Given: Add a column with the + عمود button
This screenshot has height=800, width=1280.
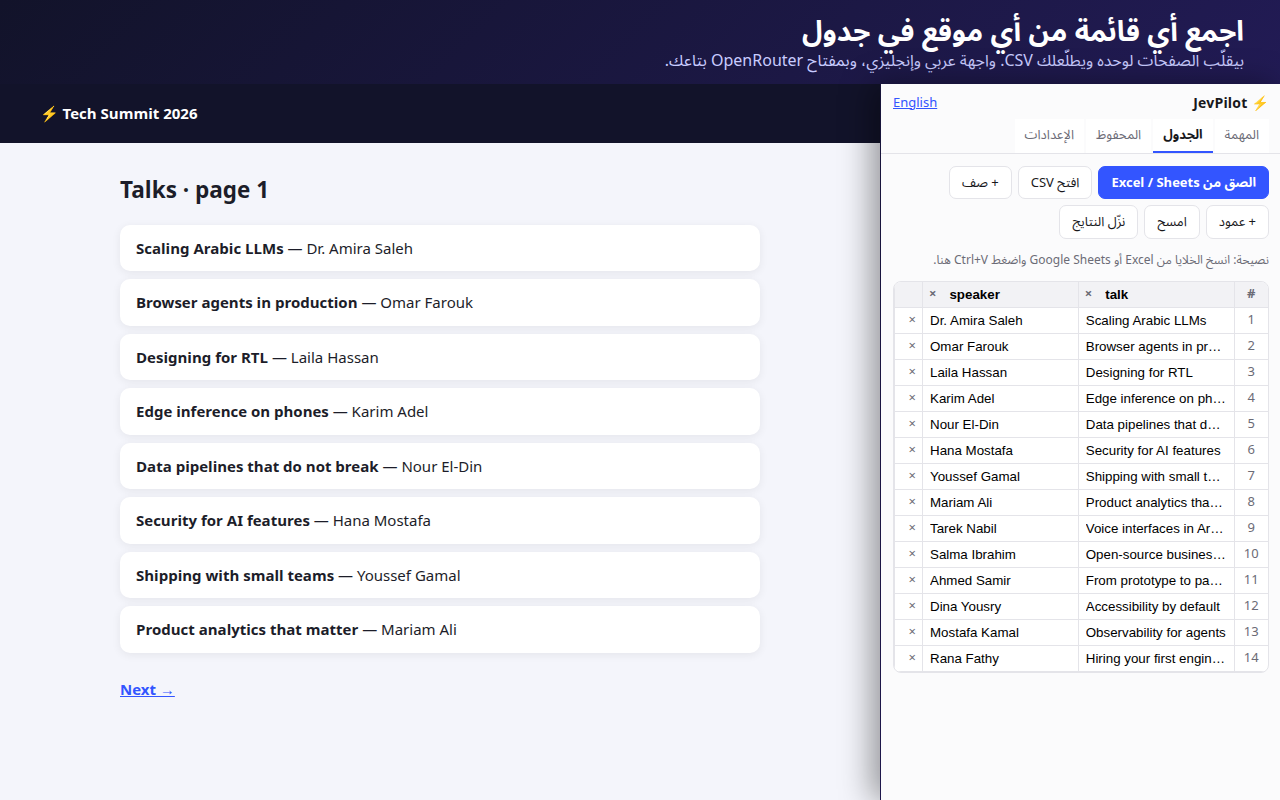Looking at the screenshot, I should click(x=1237, y=222).
